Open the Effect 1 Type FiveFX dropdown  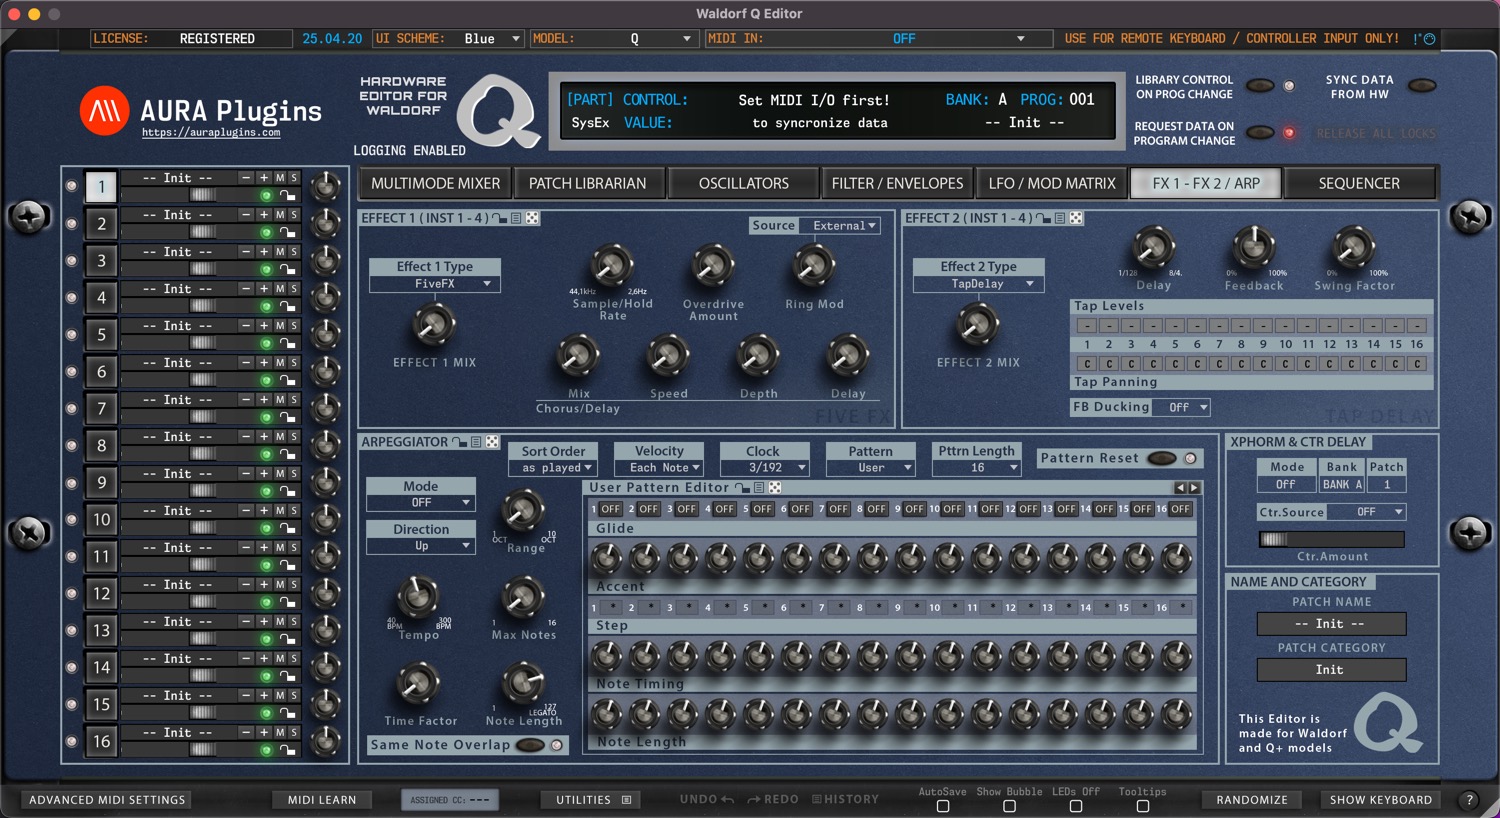click(x=435, y=284)
